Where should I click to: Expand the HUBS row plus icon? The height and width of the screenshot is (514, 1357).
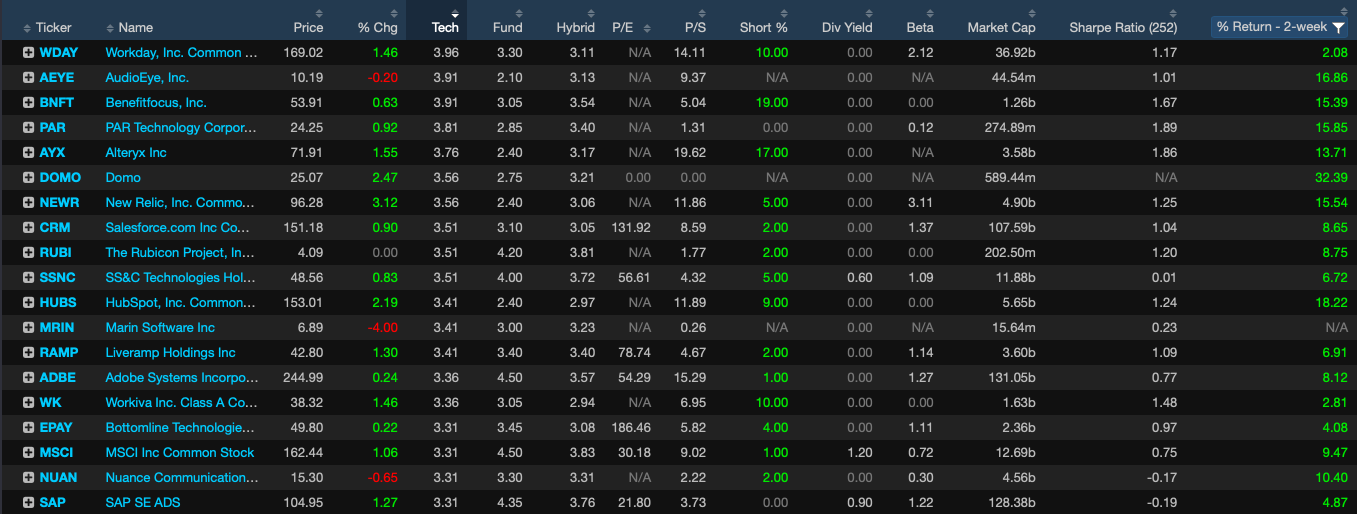28,302
